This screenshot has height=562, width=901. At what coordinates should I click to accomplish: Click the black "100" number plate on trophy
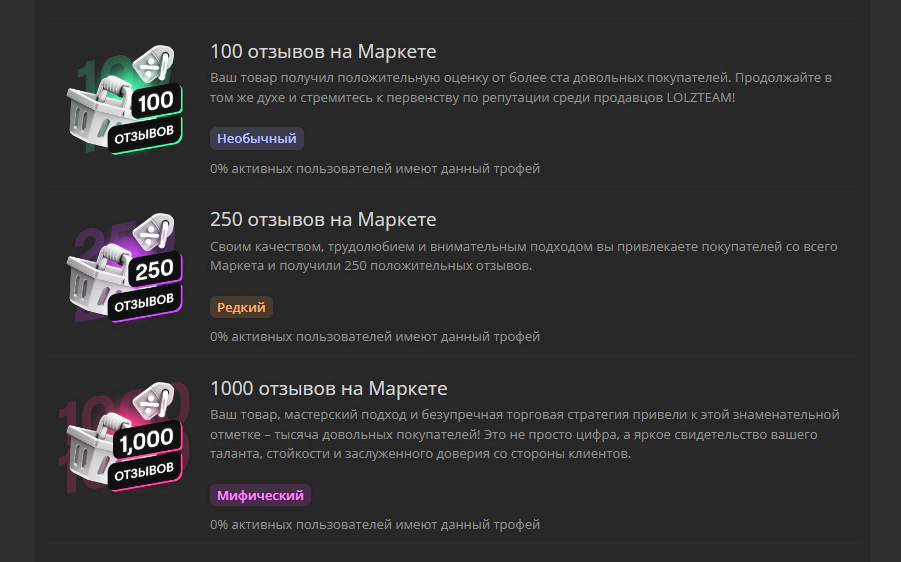point(155,101)
